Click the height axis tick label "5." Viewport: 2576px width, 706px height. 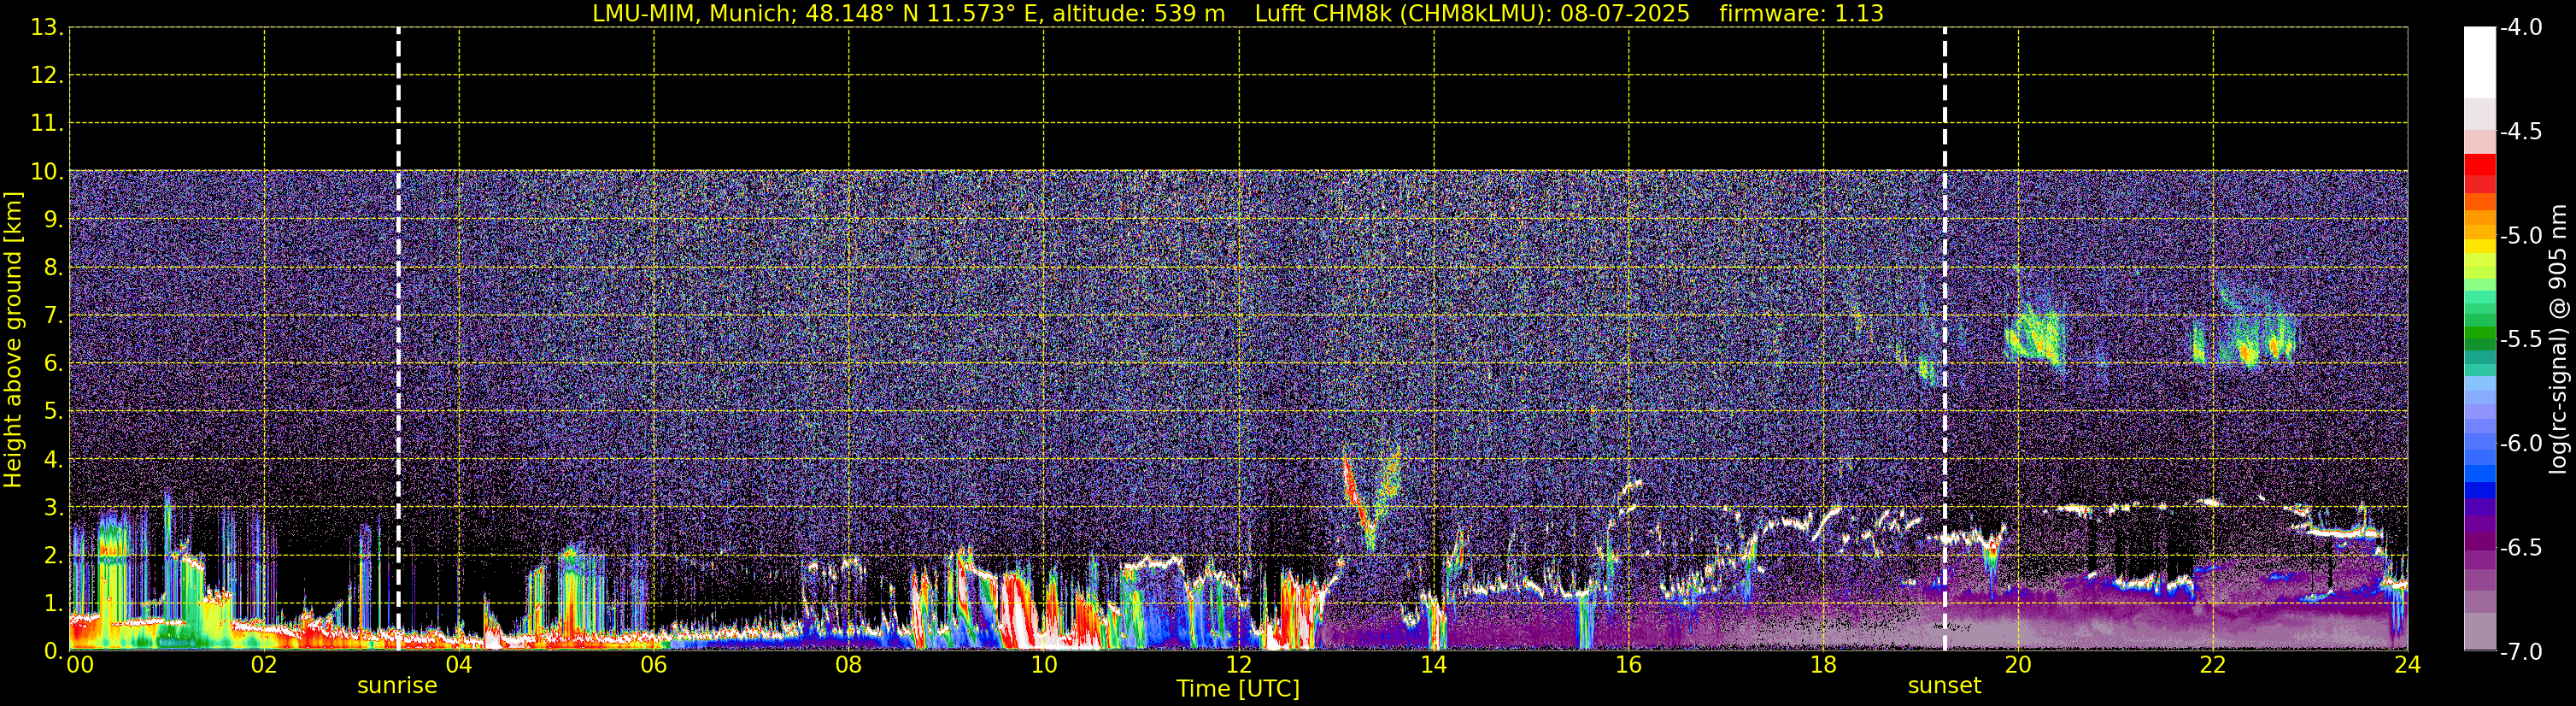[52, 412]
